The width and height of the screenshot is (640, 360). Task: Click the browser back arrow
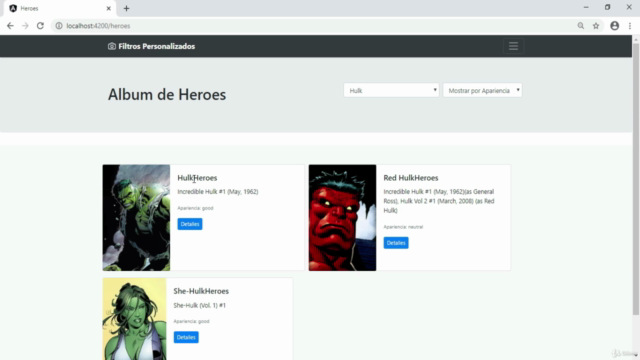point(10,26)
